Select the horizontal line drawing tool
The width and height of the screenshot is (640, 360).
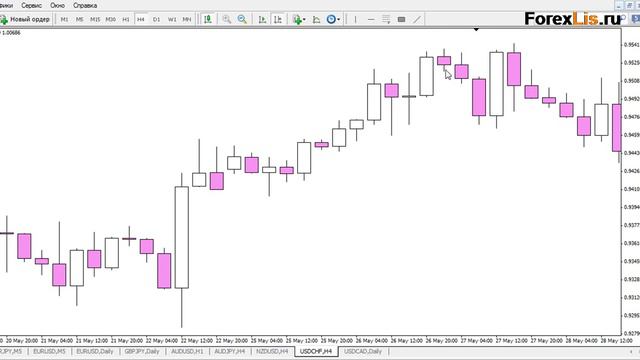click(x=371, y=19)
